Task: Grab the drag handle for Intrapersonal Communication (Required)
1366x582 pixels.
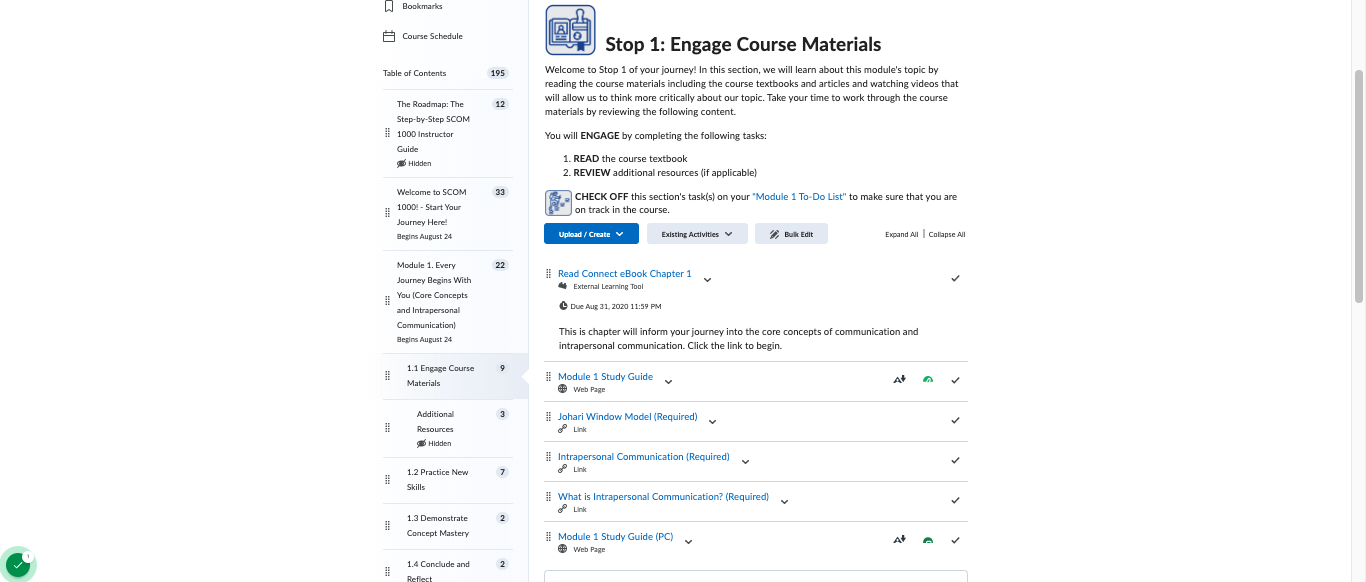Action: pyautogui.click(x=548, y=457)
